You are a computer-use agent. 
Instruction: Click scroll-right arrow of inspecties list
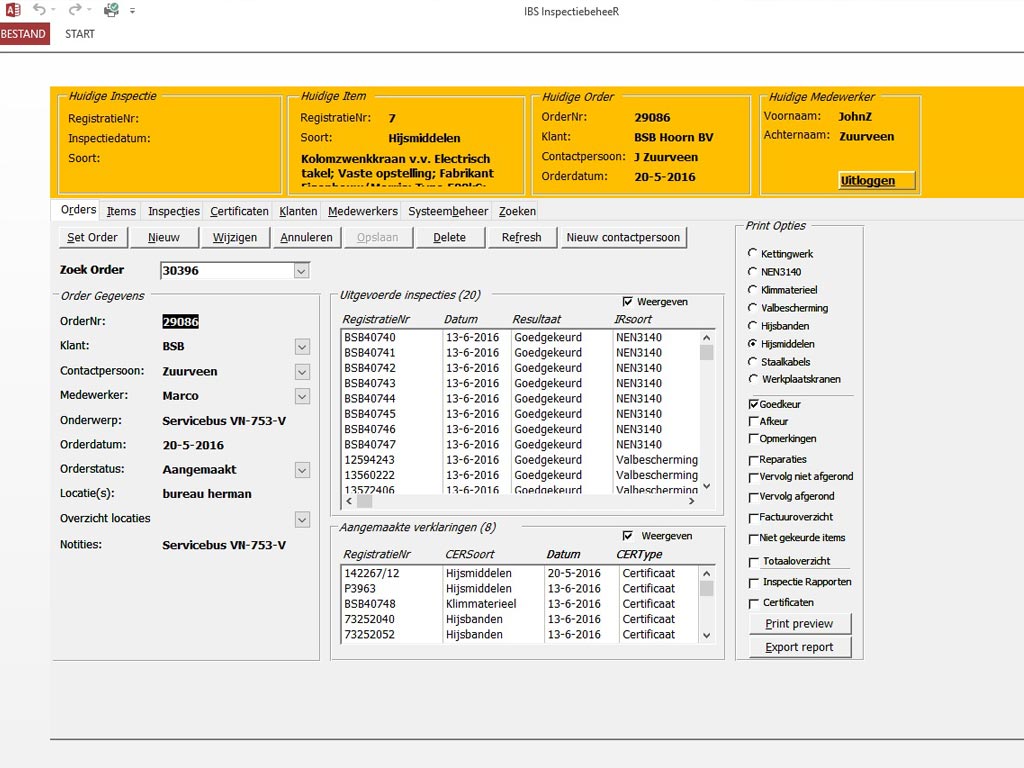coord(692,501)
